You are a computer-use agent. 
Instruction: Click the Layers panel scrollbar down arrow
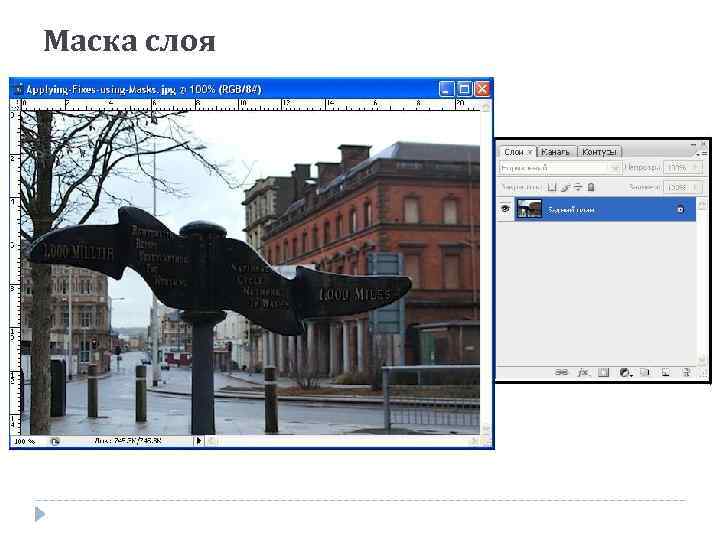[702, 360]
